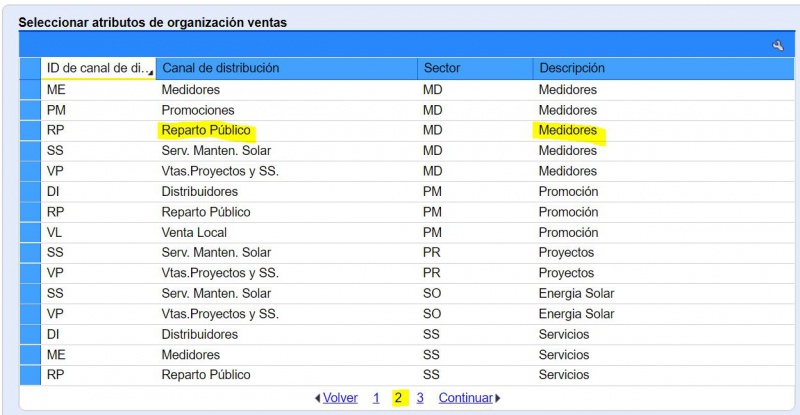Select the VL Venta Local row selector
Screen dimensions: 800x415
30,233
